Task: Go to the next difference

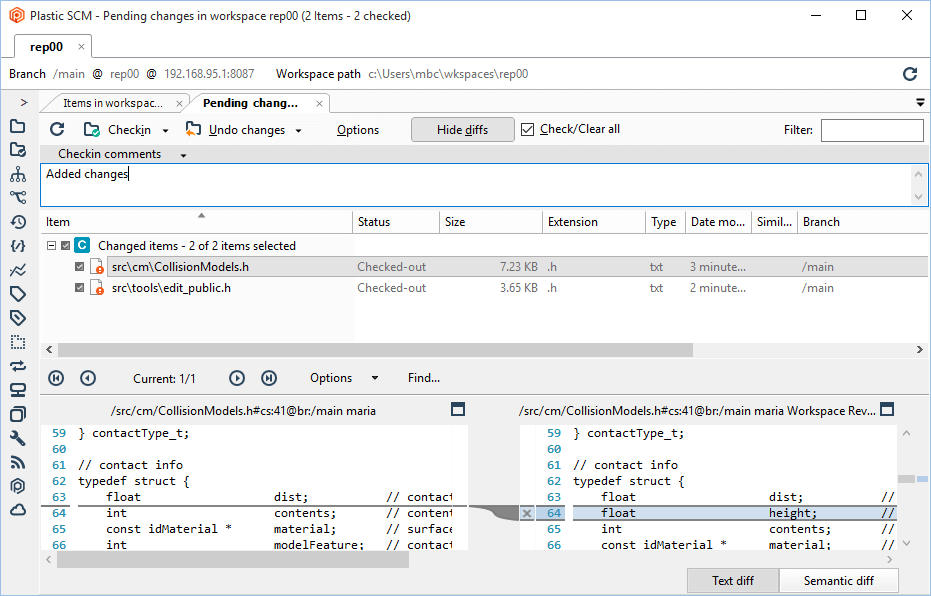Action: click(x=237, y=378)
